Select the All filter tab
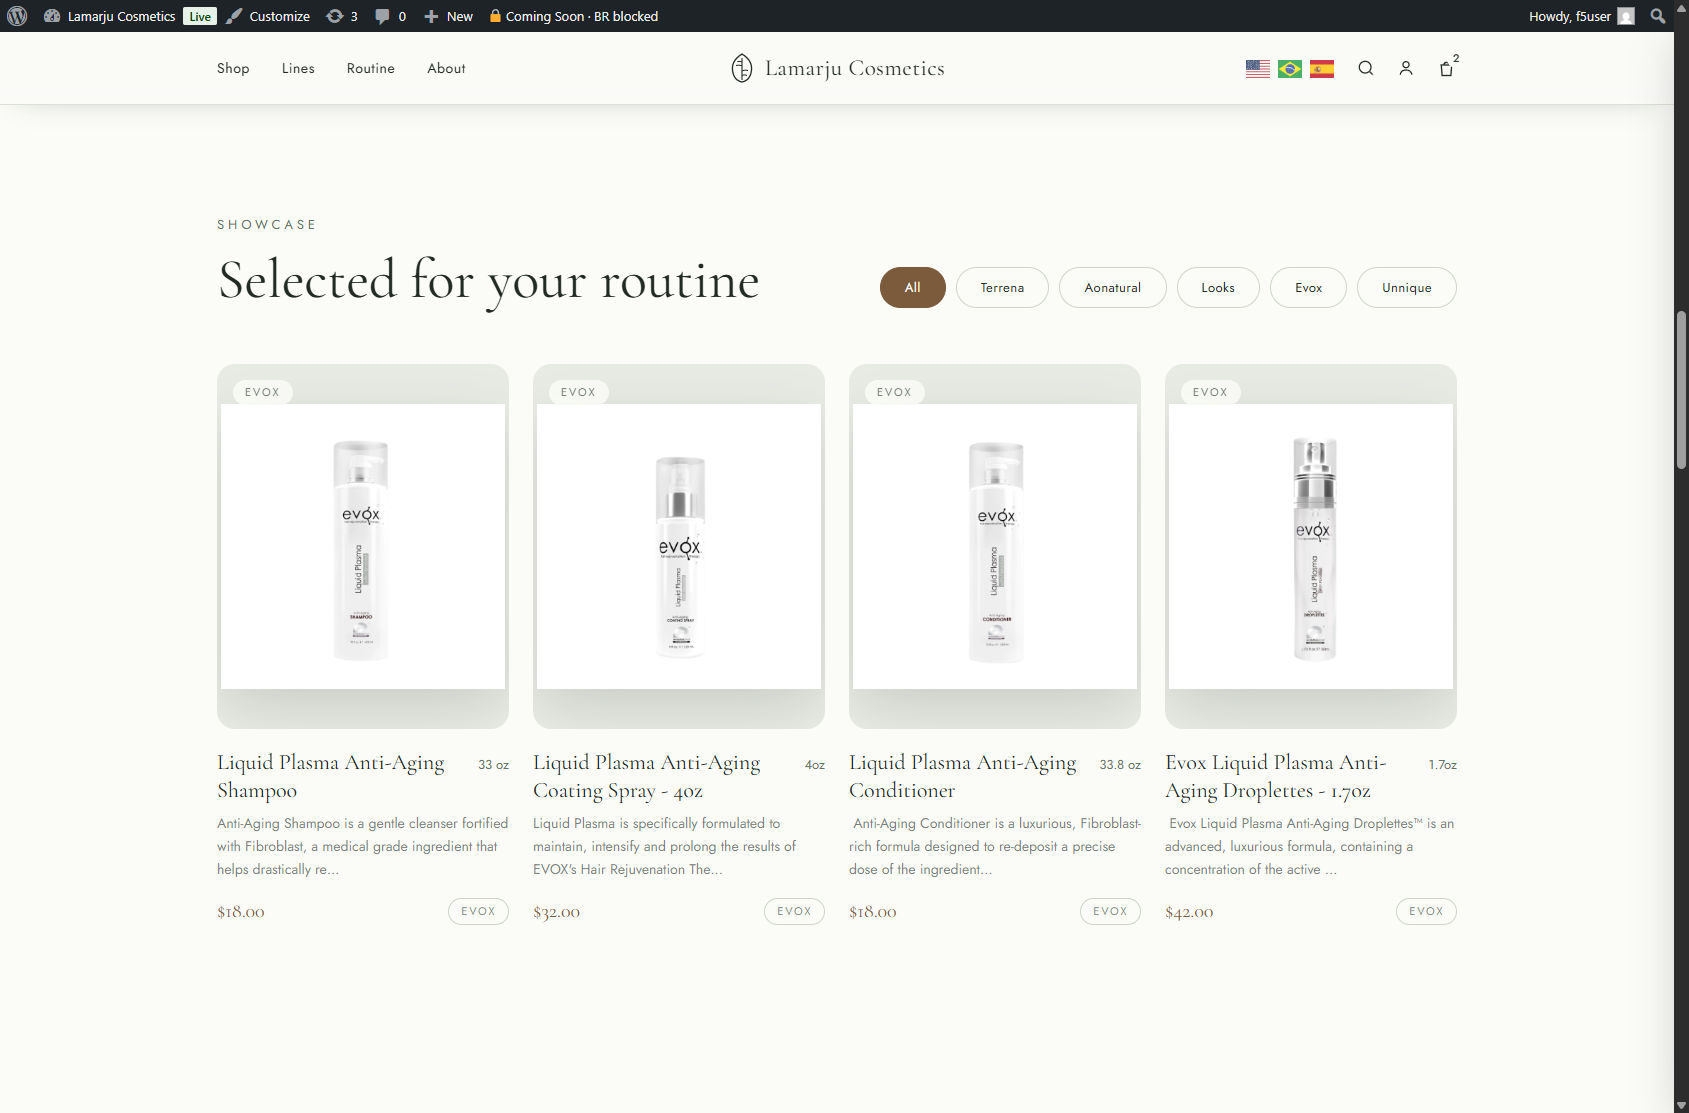Image resolution: width=1689 pixels, height=1113 pixels. tap(913, 287)
